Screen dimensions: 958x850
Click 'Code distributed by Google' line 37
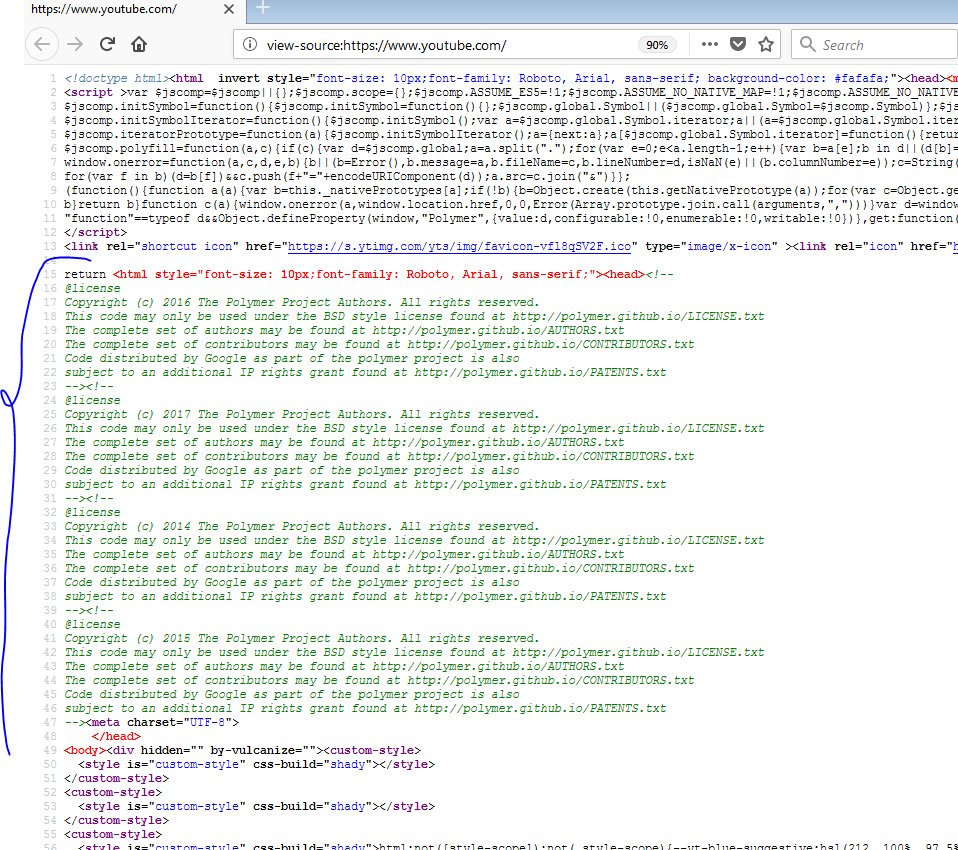tap(292, 582)
